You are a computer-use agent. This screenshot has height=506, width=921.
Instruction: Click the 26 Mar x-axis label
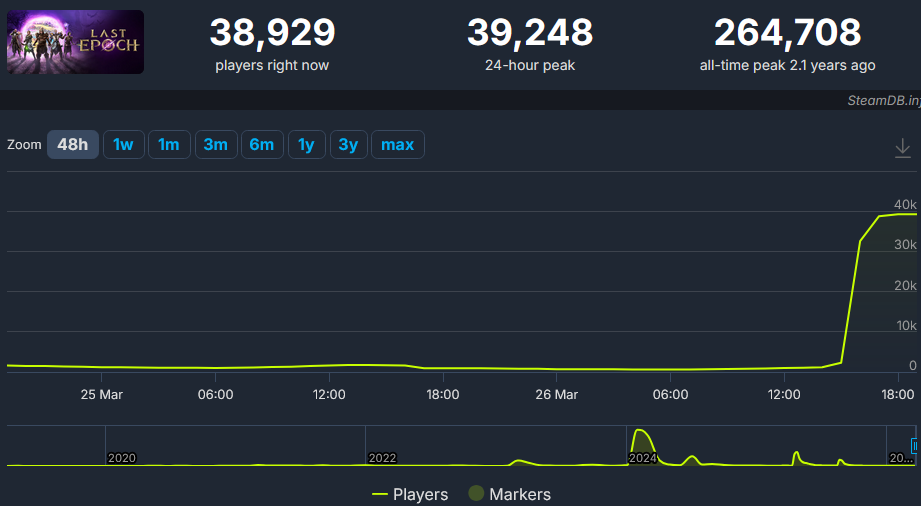pyautogui.click(x=556, y=394)
